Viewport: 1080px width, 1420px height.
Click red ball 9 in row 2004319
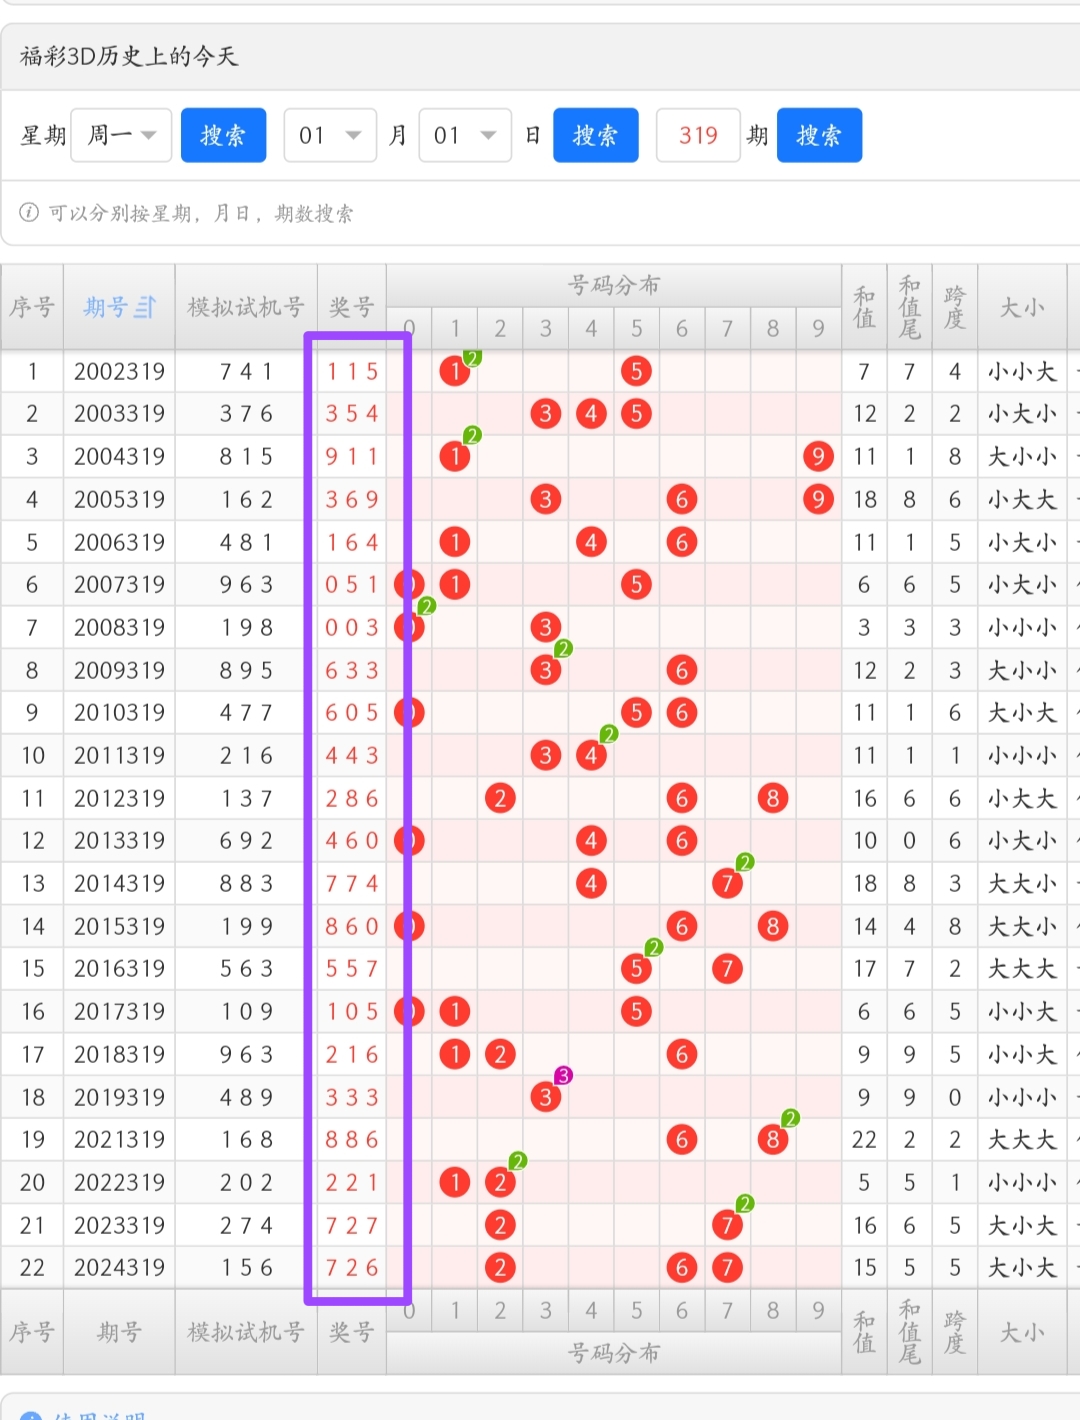tap(818, 457)
